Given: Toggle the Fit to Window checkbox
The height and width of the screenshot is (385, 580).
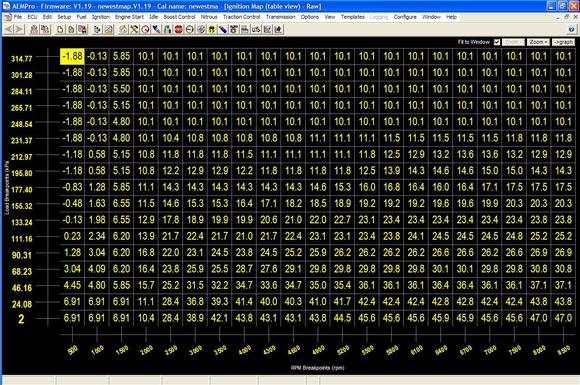Looking at the screenshot, I should click(x=497, y=42).
